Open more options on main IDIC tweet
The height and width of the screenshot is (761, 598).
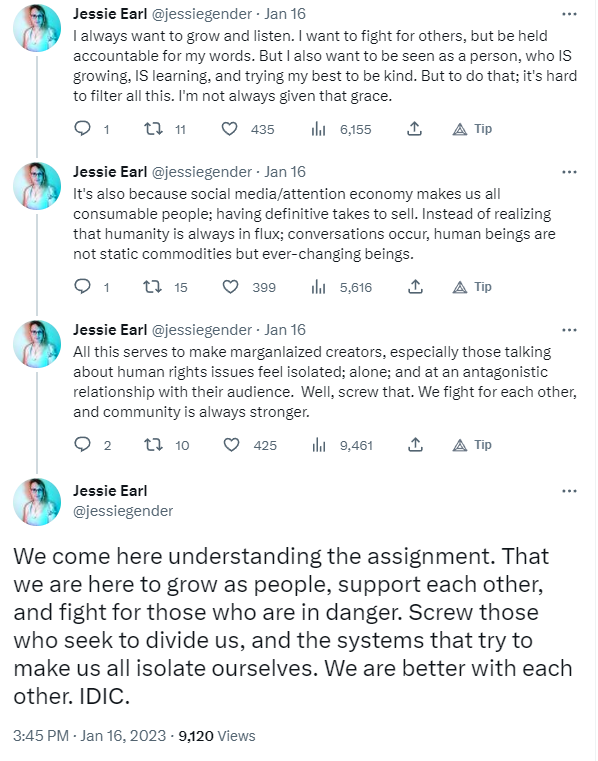point(569,491)
